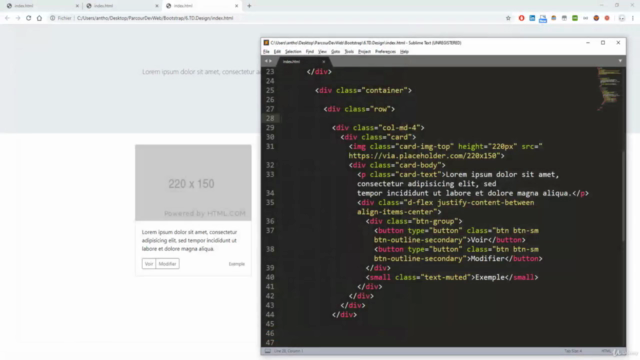Close the first index.html Chrome tab
This screenshot has width=640, height=360.
pos(77,6)
